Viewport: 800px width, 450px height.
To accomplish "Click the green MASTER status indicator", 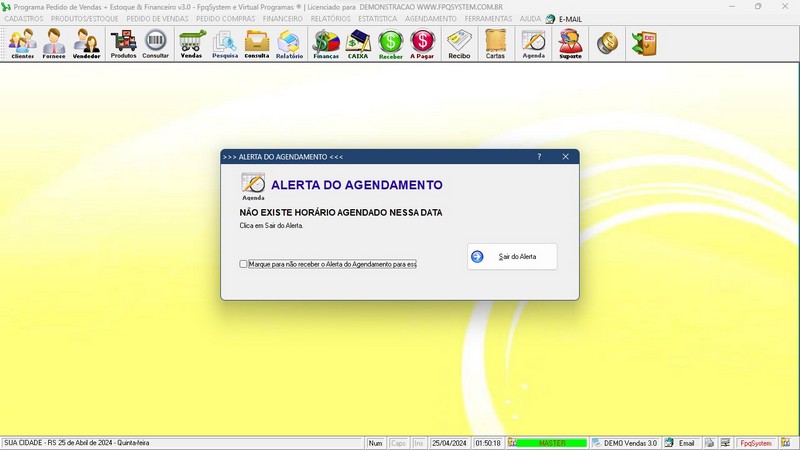I will click(552, 443).
